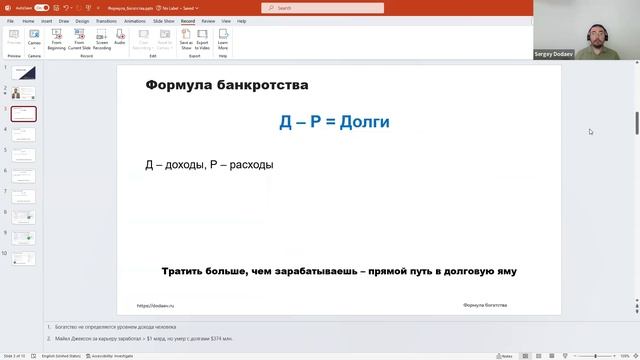640x360 pixels.
Task: Select slide 7 thumbnail
Action: [24, 197]
